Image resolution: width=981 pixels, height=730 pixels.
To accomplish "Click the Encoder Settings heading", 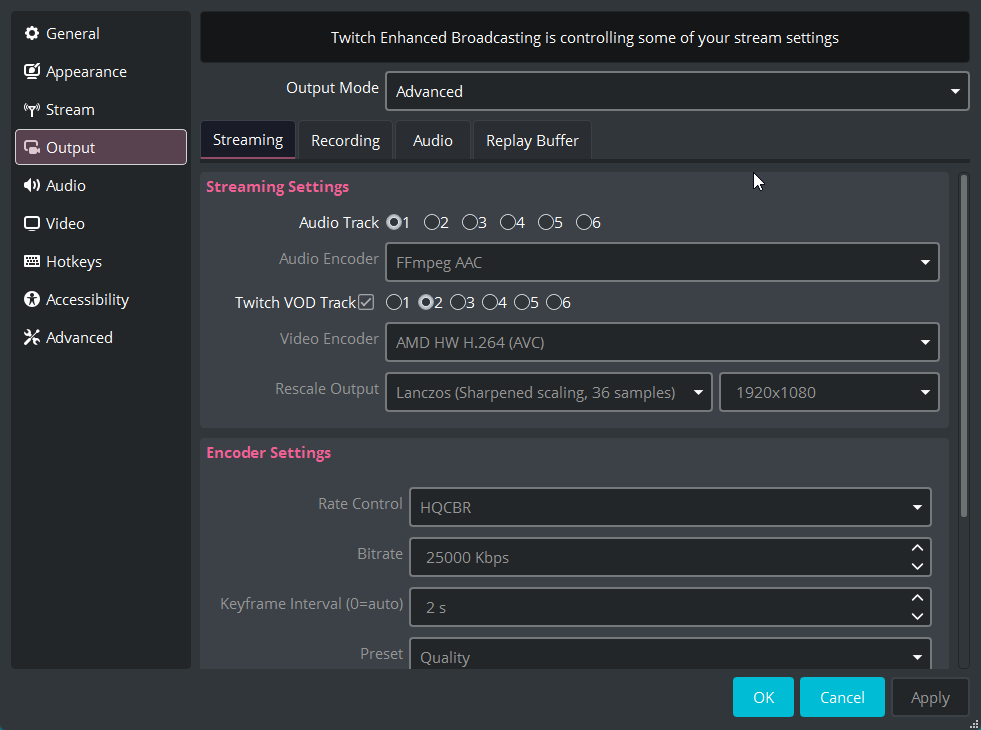I will pos(268,452).
